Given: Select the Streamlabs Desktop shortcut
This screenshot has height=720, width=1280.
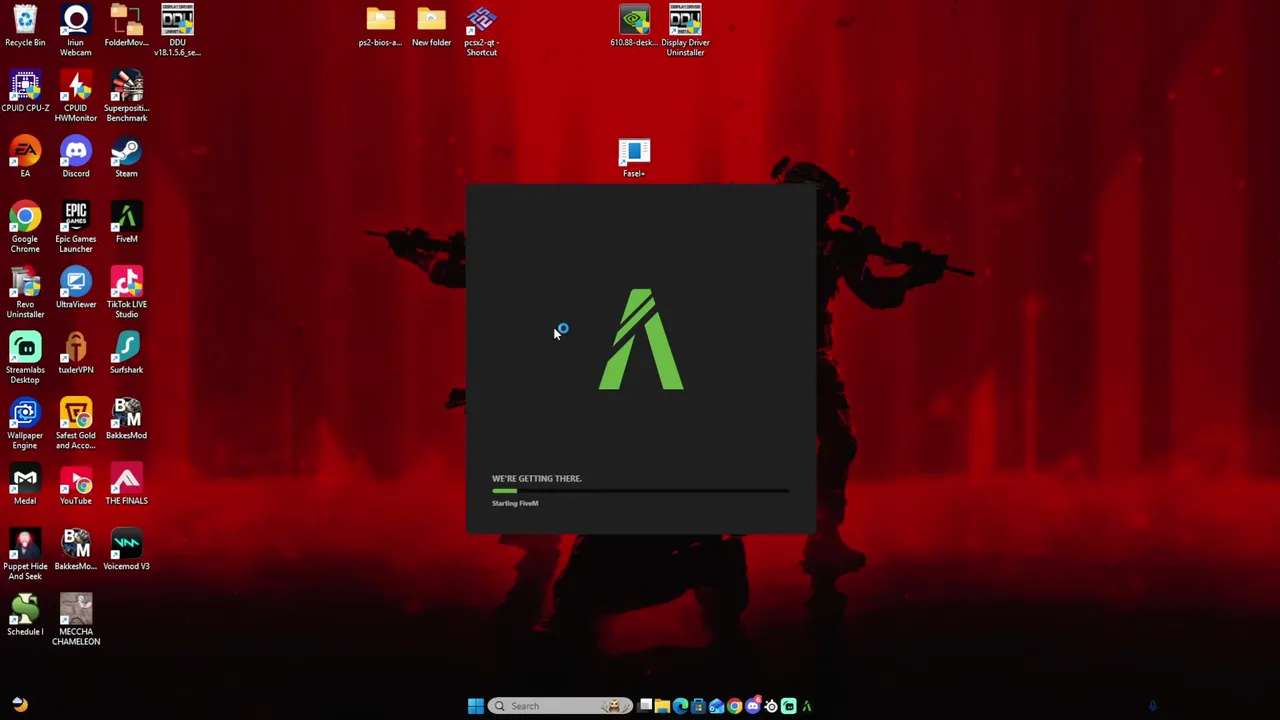Looking at the screenshot, I should [x=25, y=358].
